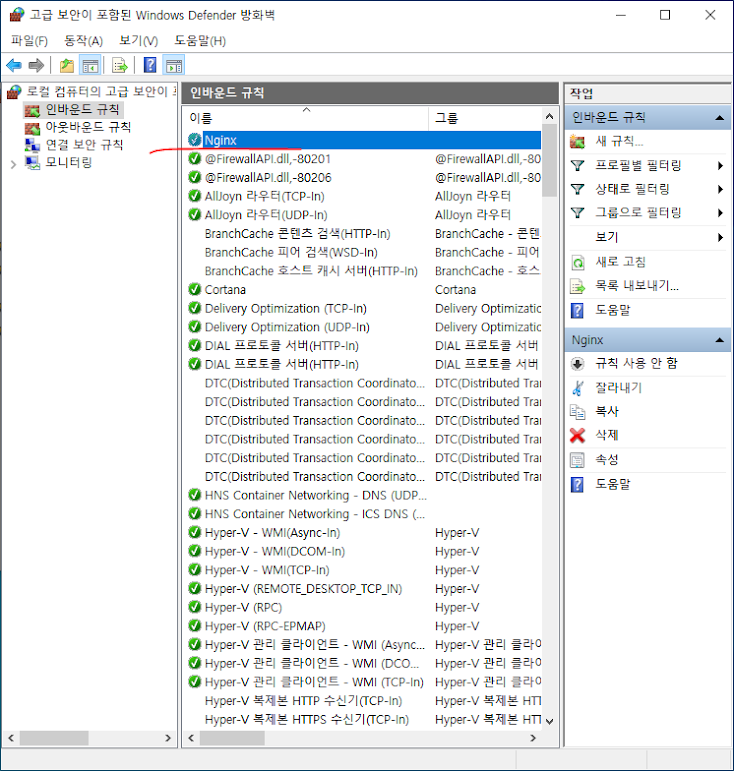The height and width of the screenshot is (771, 734).
Task: Select Delivery Optimization (UDP-In) rule
Action: (x=364, y=327)
